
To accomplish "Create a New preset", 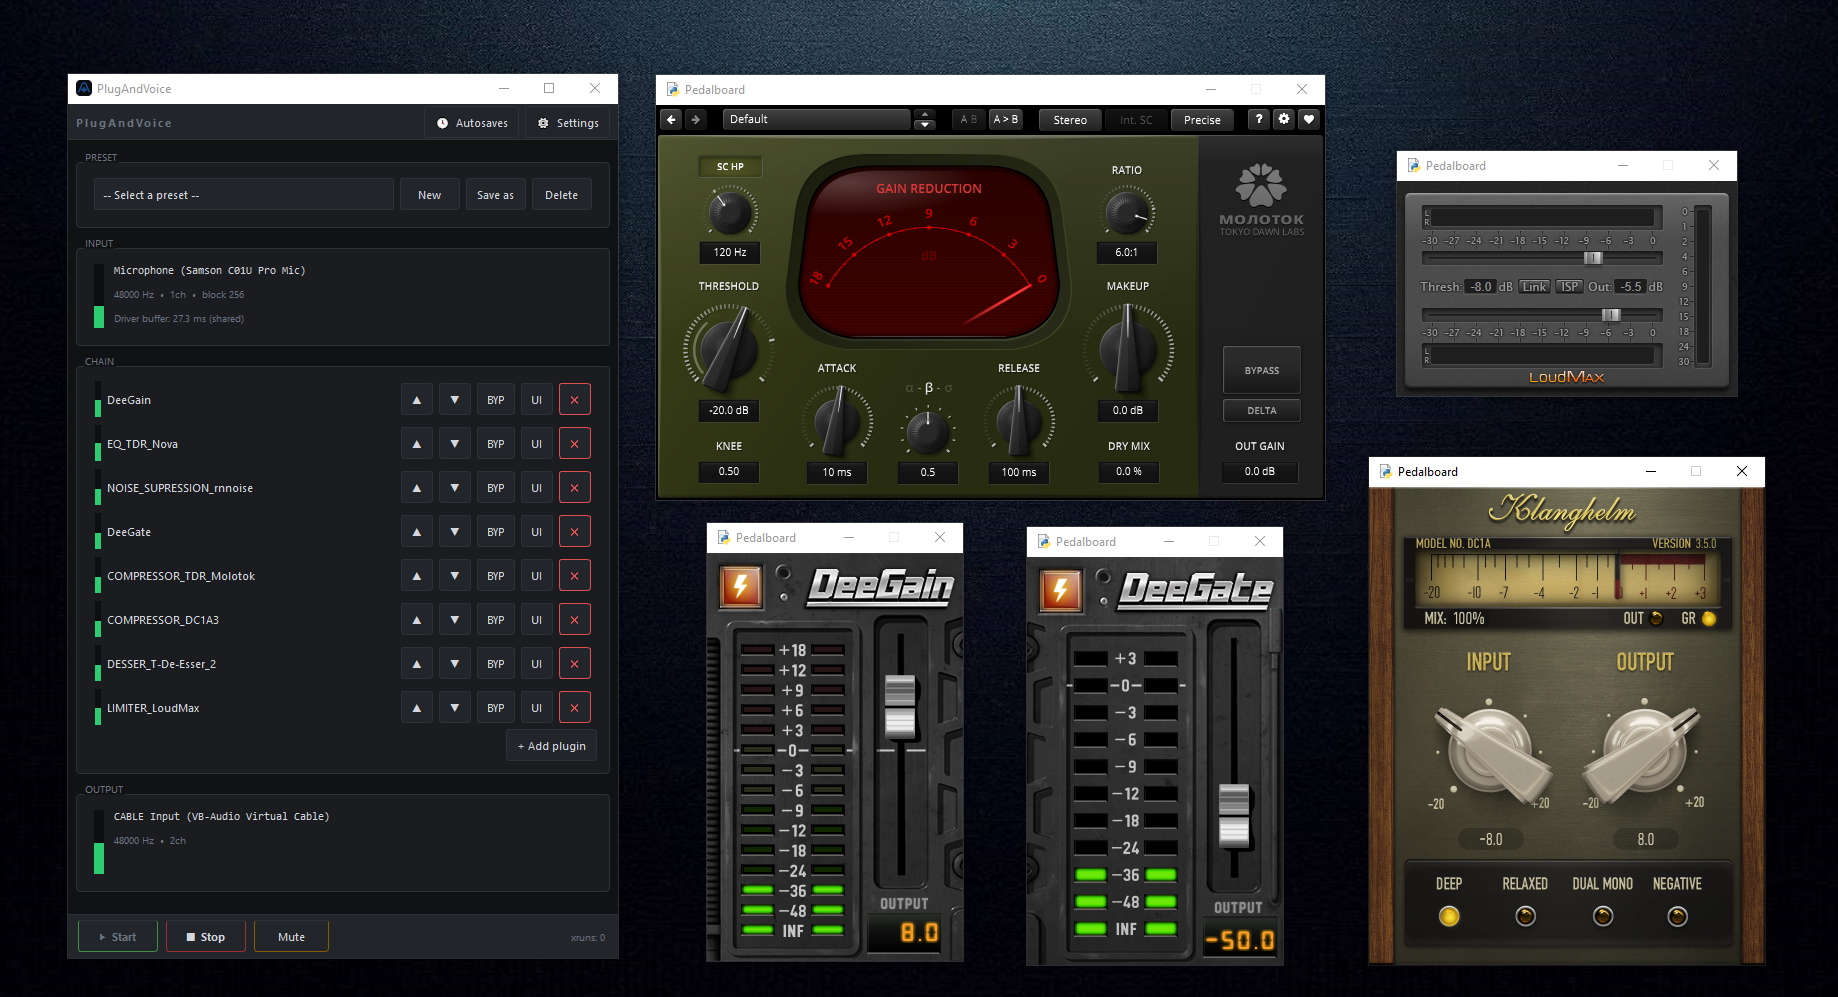I will pos(430,195).
